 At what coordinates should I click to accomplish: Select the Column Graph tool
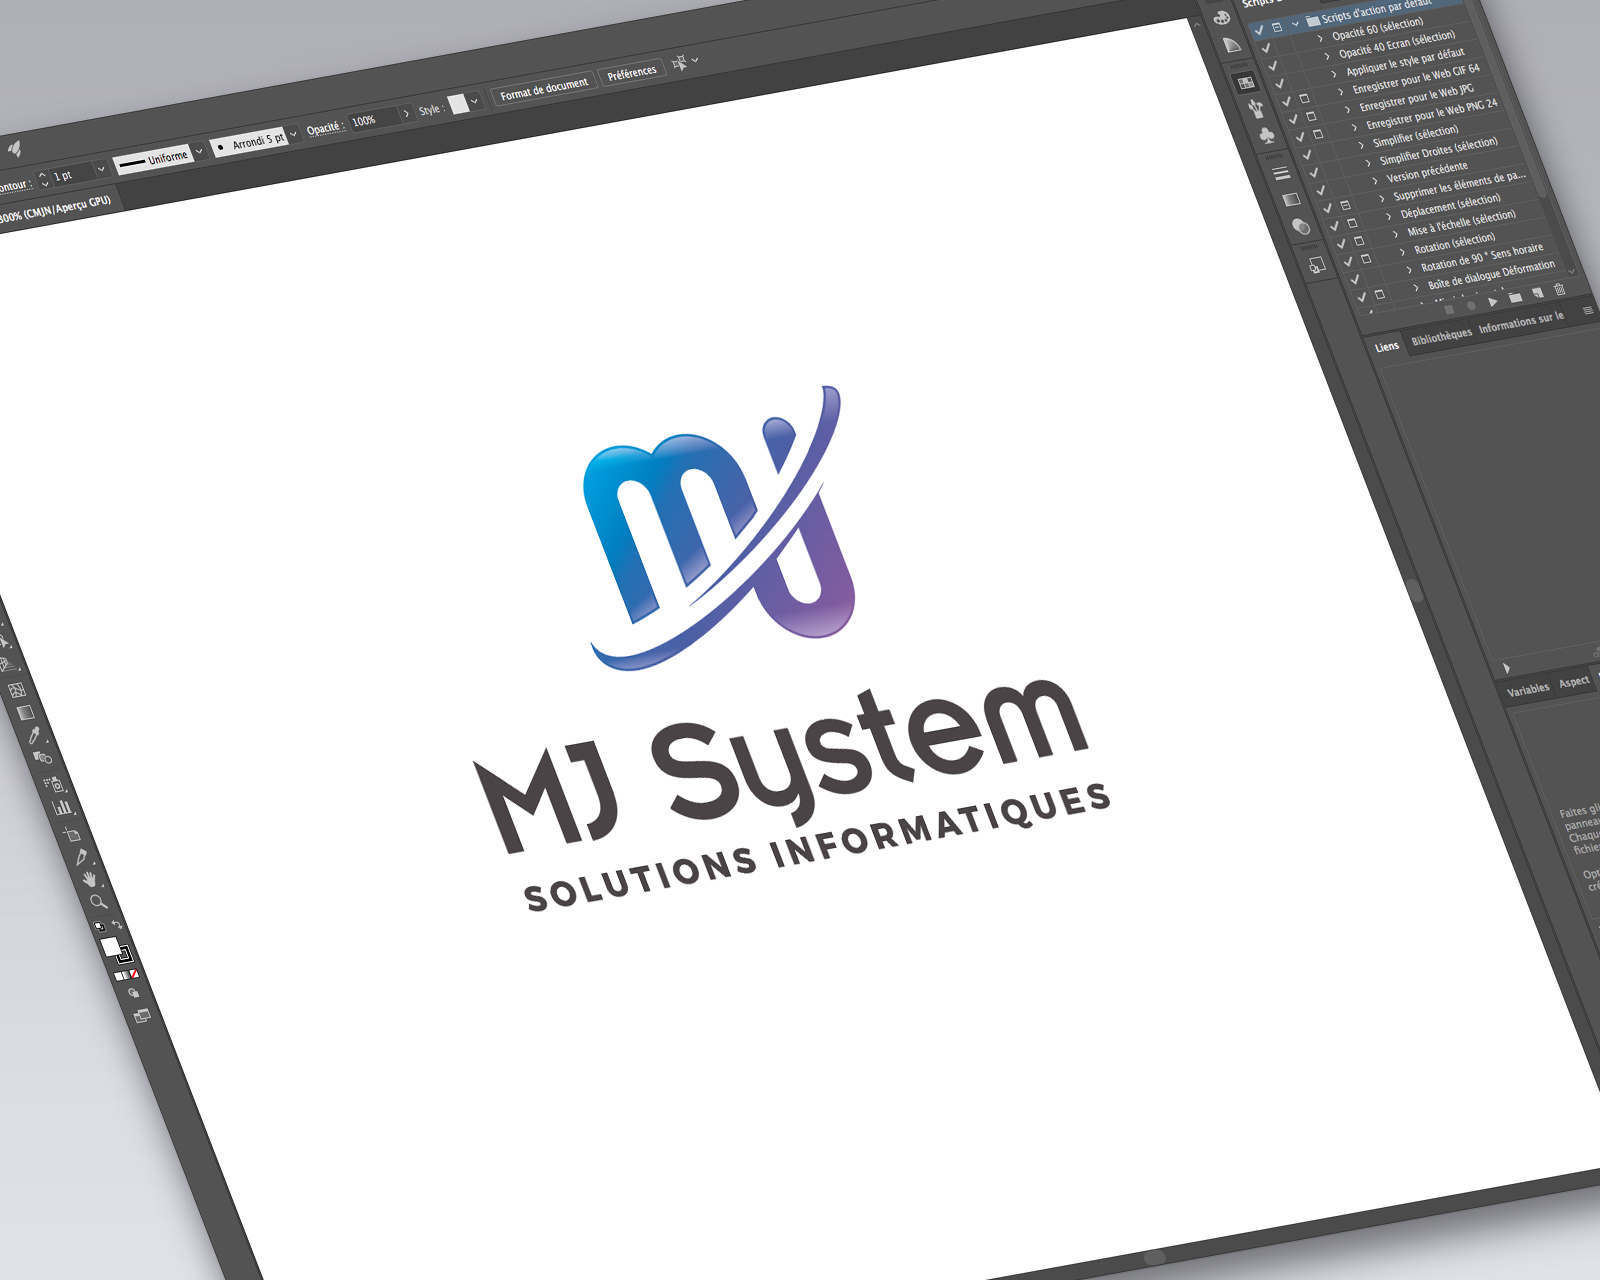pos(62,807)
